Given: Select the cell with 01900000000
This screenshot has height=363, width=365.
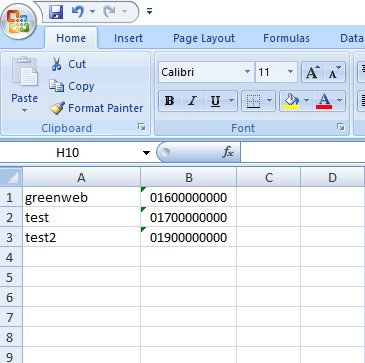Looking at the screenshot, I should coord(189,237).
